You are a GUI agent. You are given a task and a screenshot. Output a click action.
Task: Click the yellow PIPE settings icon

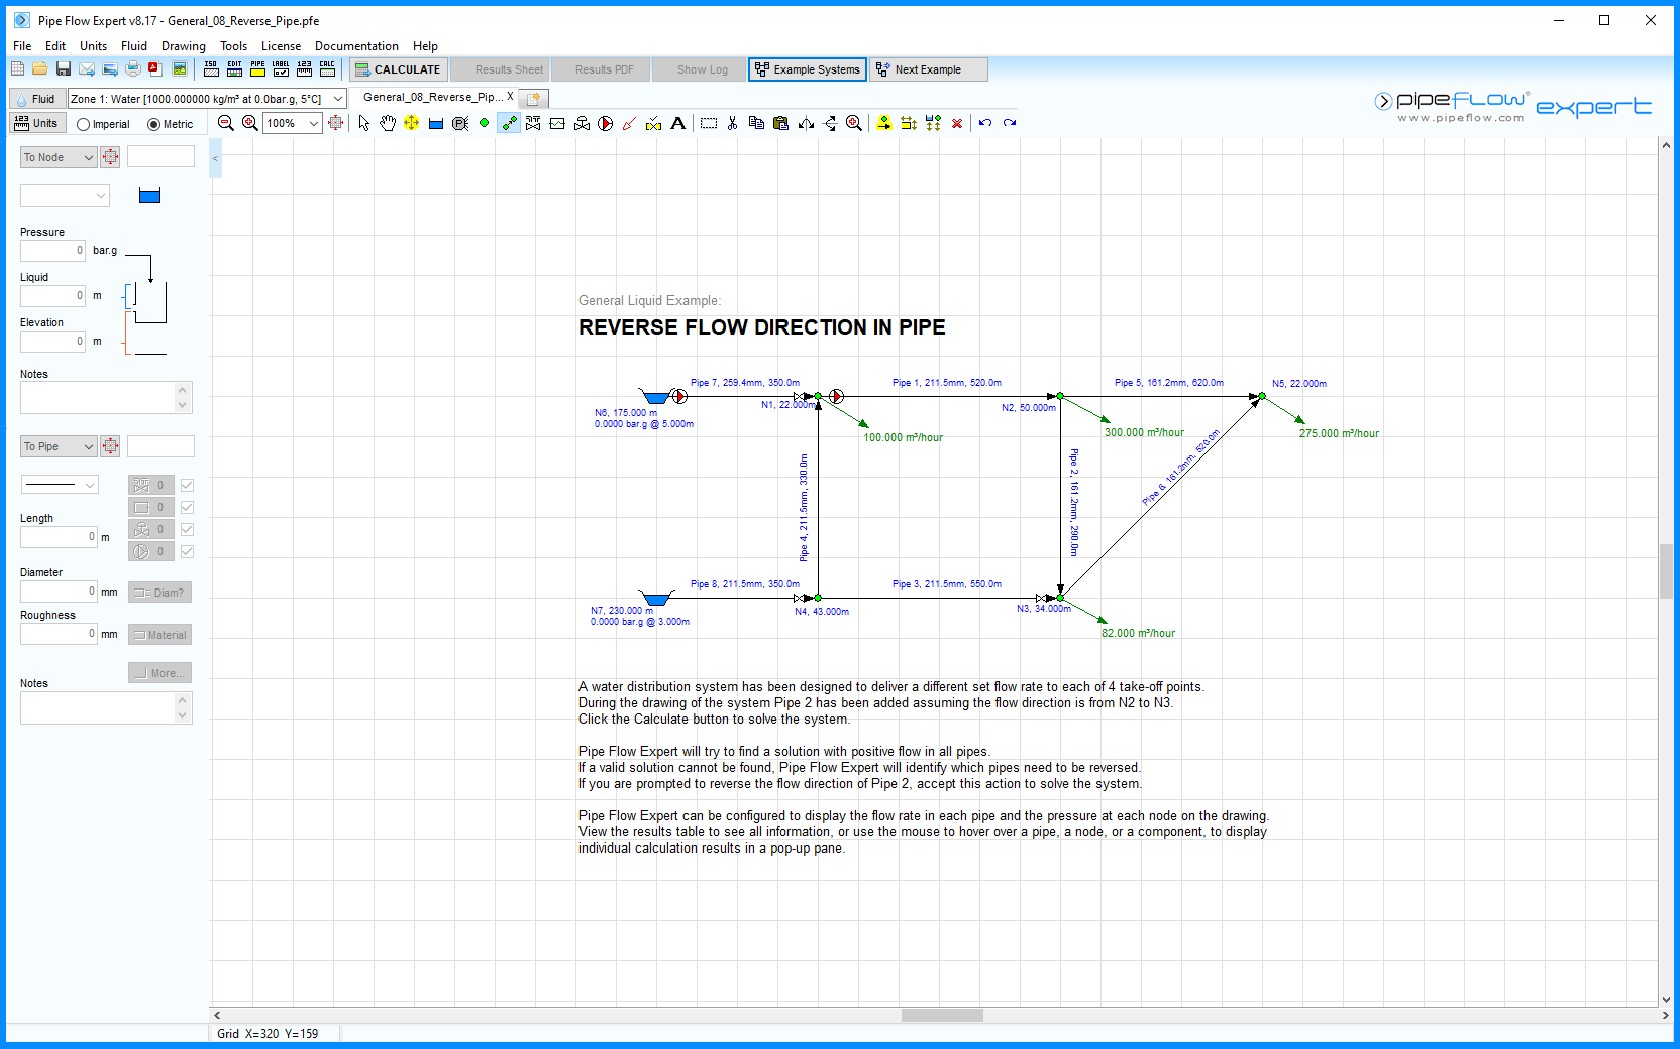(257, 69)
